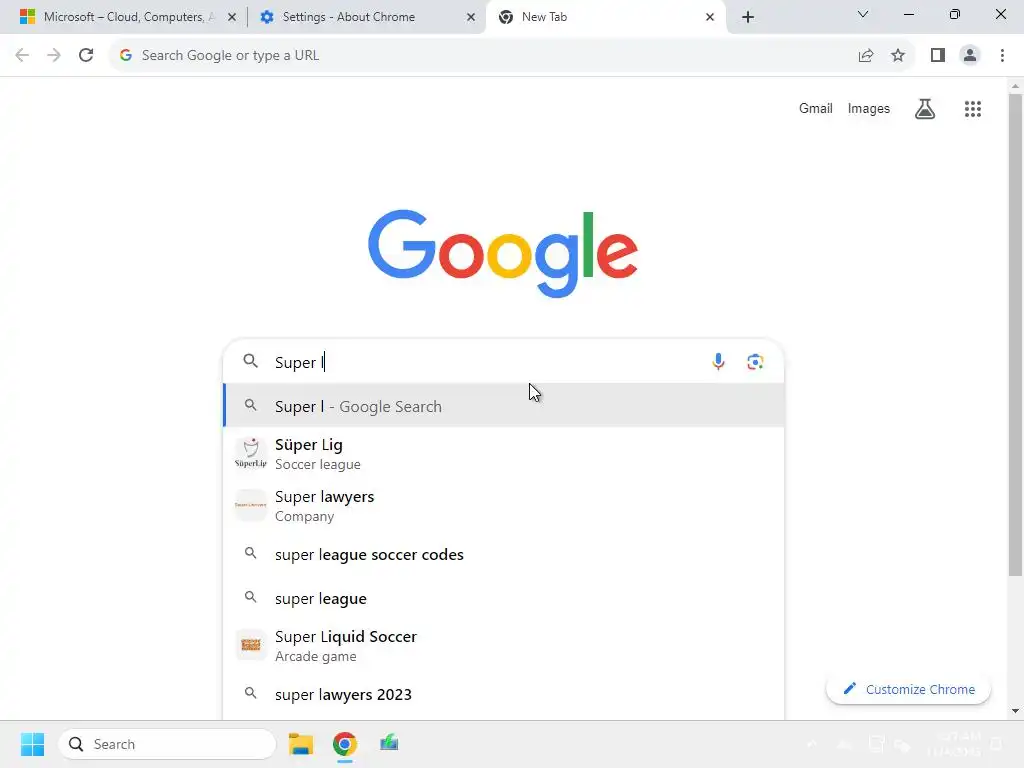
Task: Bookmark this tab with star icon
Action: tap(898, 56)
